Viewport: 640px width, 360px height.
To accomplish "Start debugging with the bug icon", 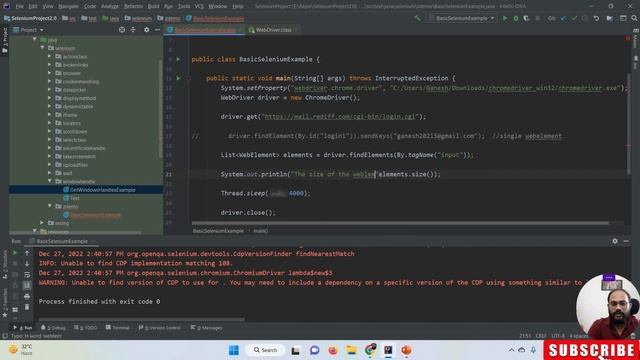I will click(x=516, y=18).
